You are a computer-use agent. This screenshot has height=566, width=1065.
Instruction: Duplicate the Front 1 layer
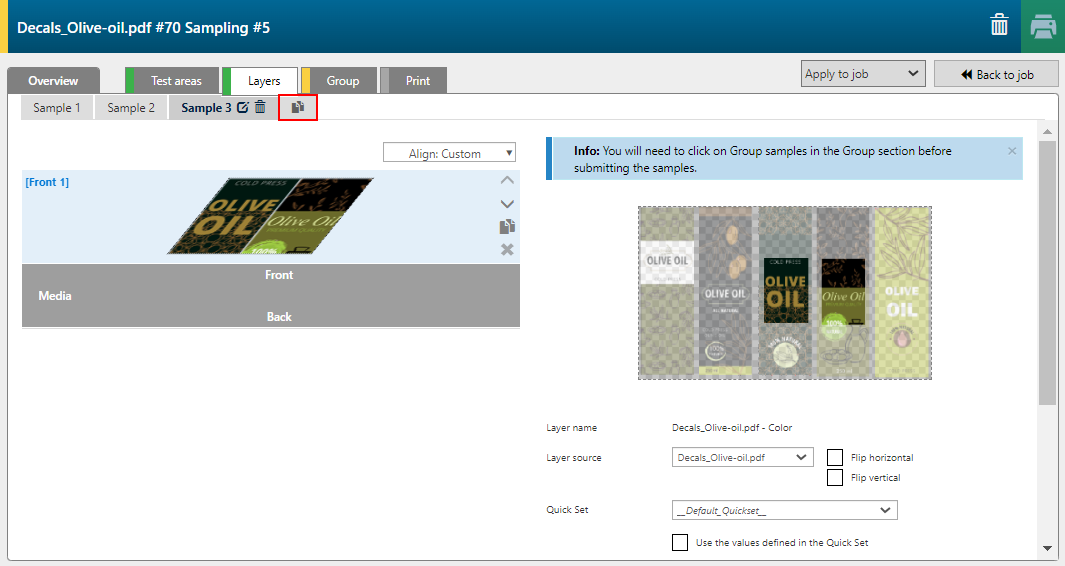click(507, 227)
